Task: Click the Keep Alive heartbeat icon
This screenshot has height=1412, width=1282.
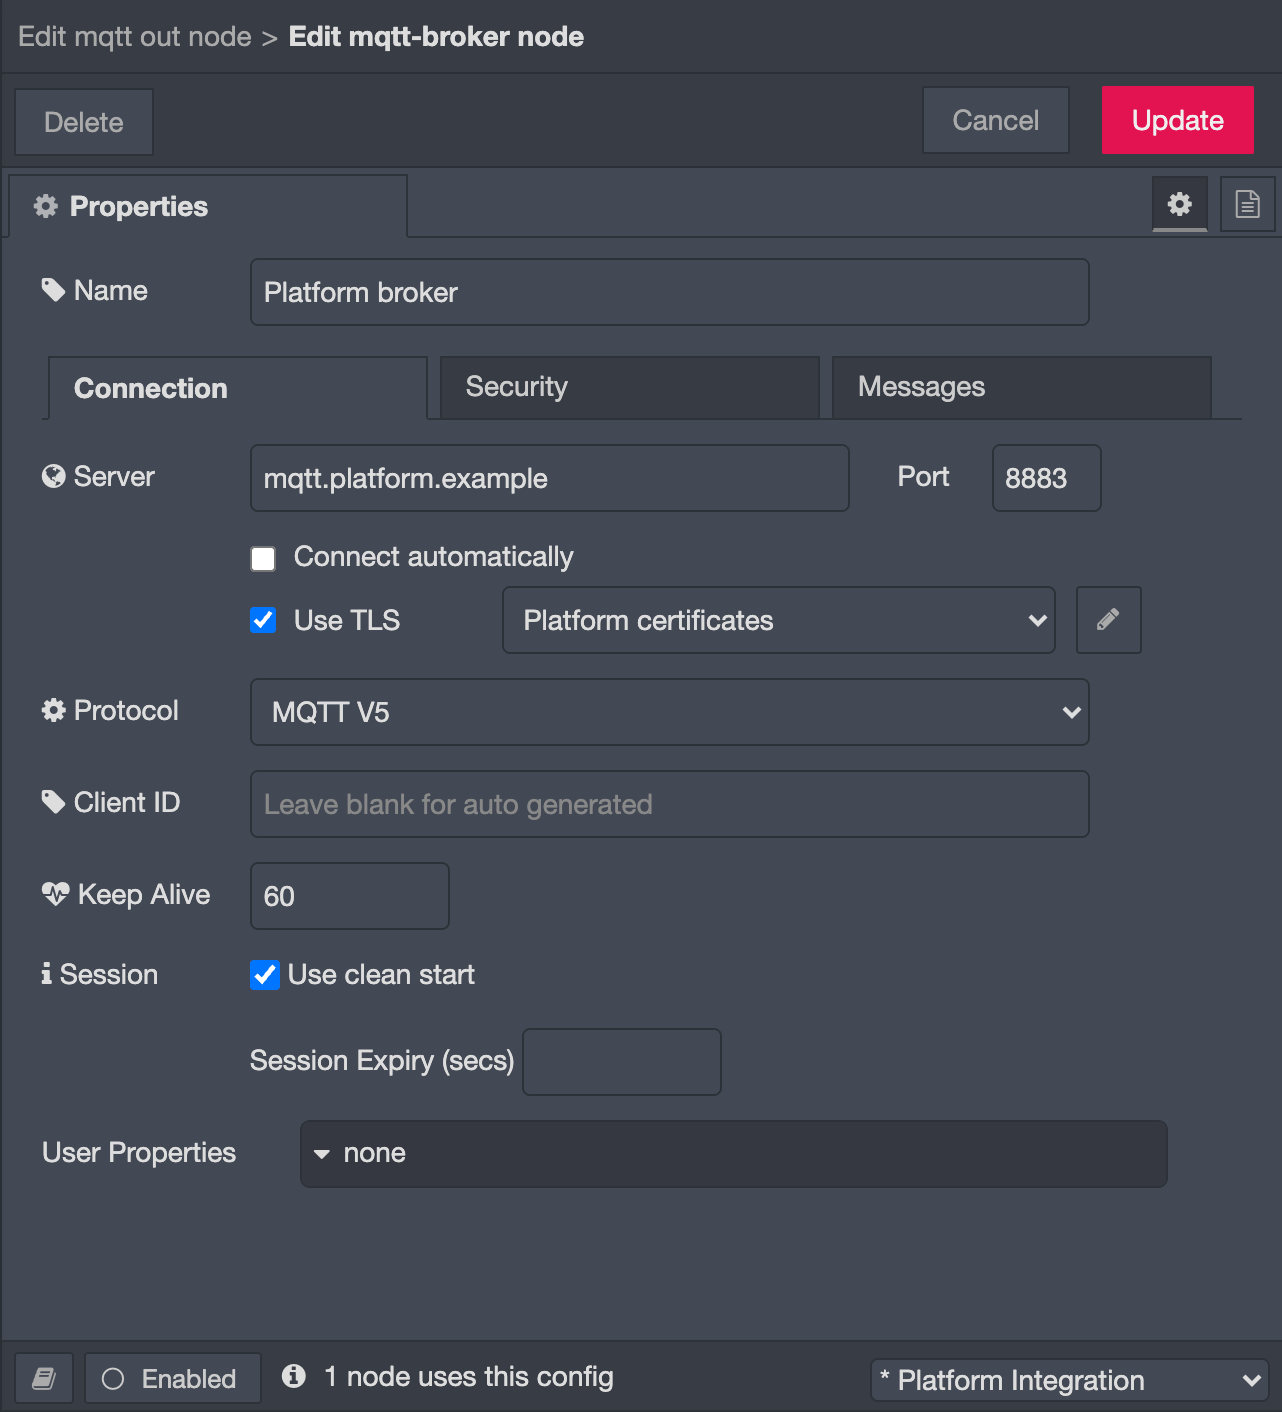Action: [55, 894]
